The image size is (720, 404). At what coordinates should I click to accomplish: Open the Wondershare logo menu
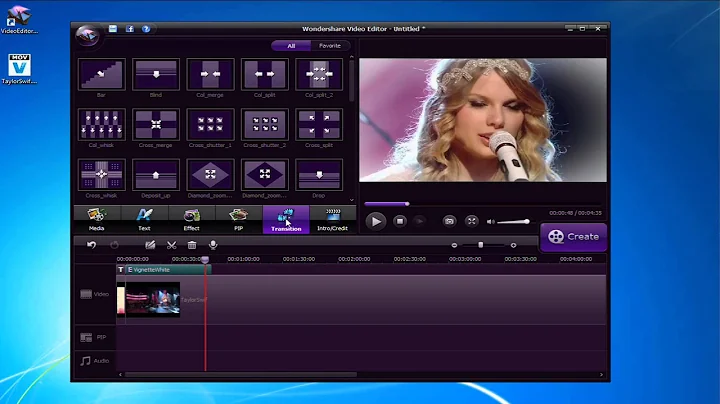87,35
